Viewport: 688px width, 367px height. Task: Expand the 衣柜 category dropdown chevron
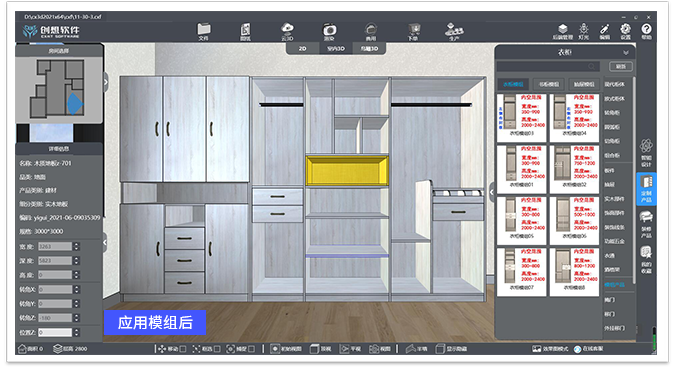coord(626,53)
